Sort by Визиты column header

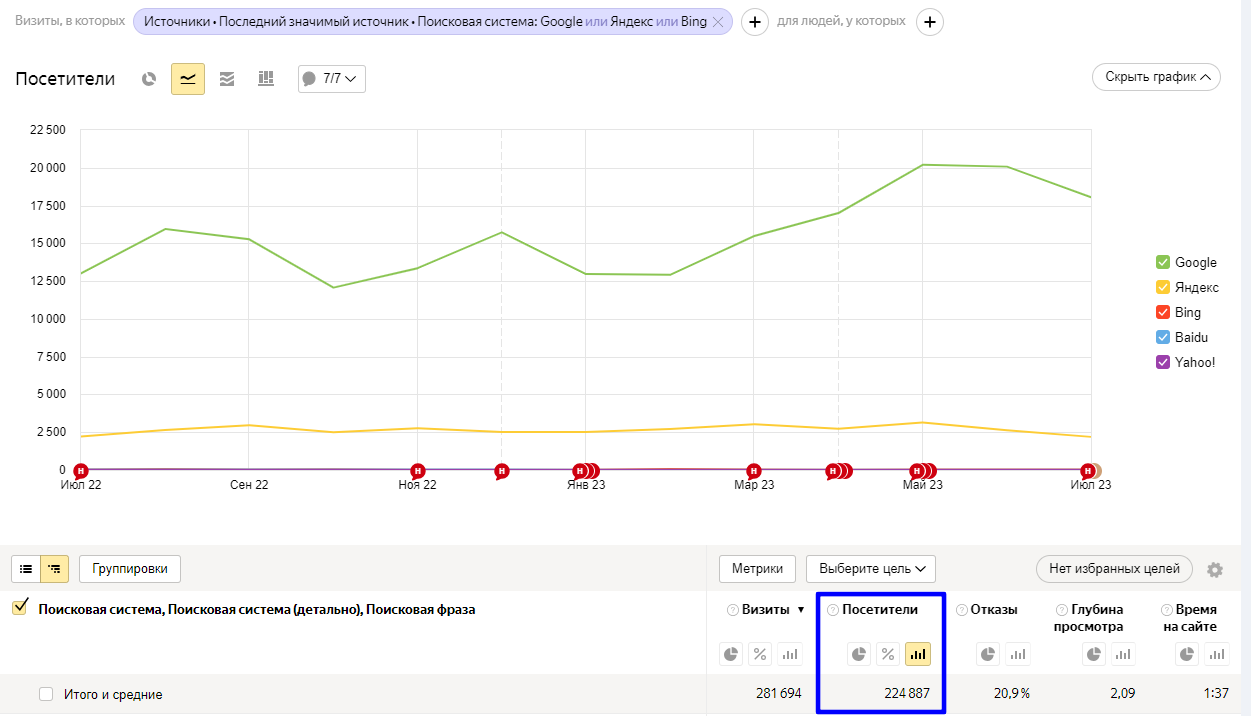tap(765, 610)
